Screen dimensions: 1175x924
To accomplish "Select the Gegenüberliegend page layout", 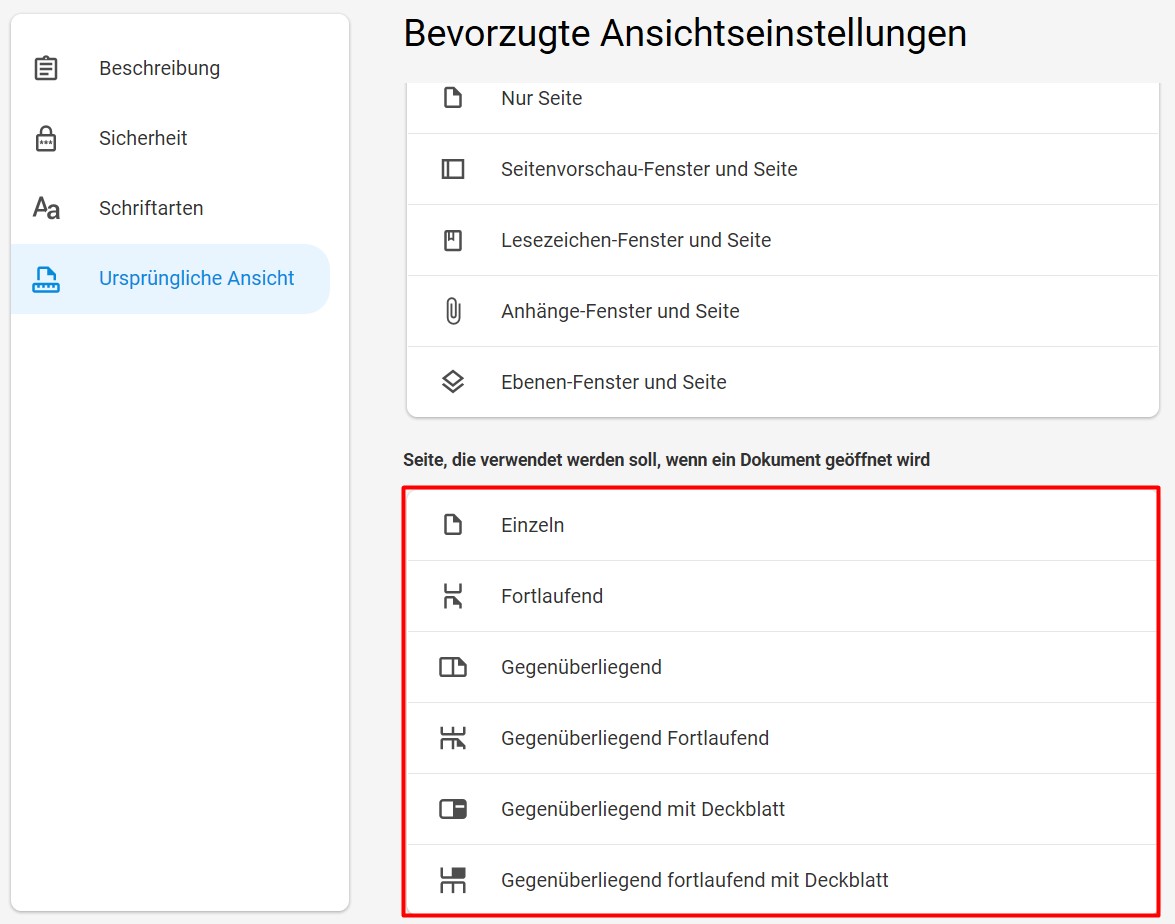I will point(782,667).
